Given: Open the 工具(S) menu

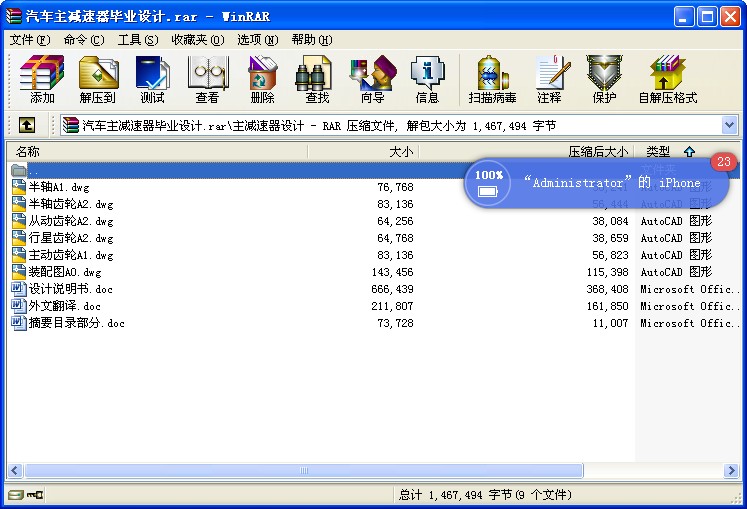Looking at the screenshot, I should [x=138, y=40].
